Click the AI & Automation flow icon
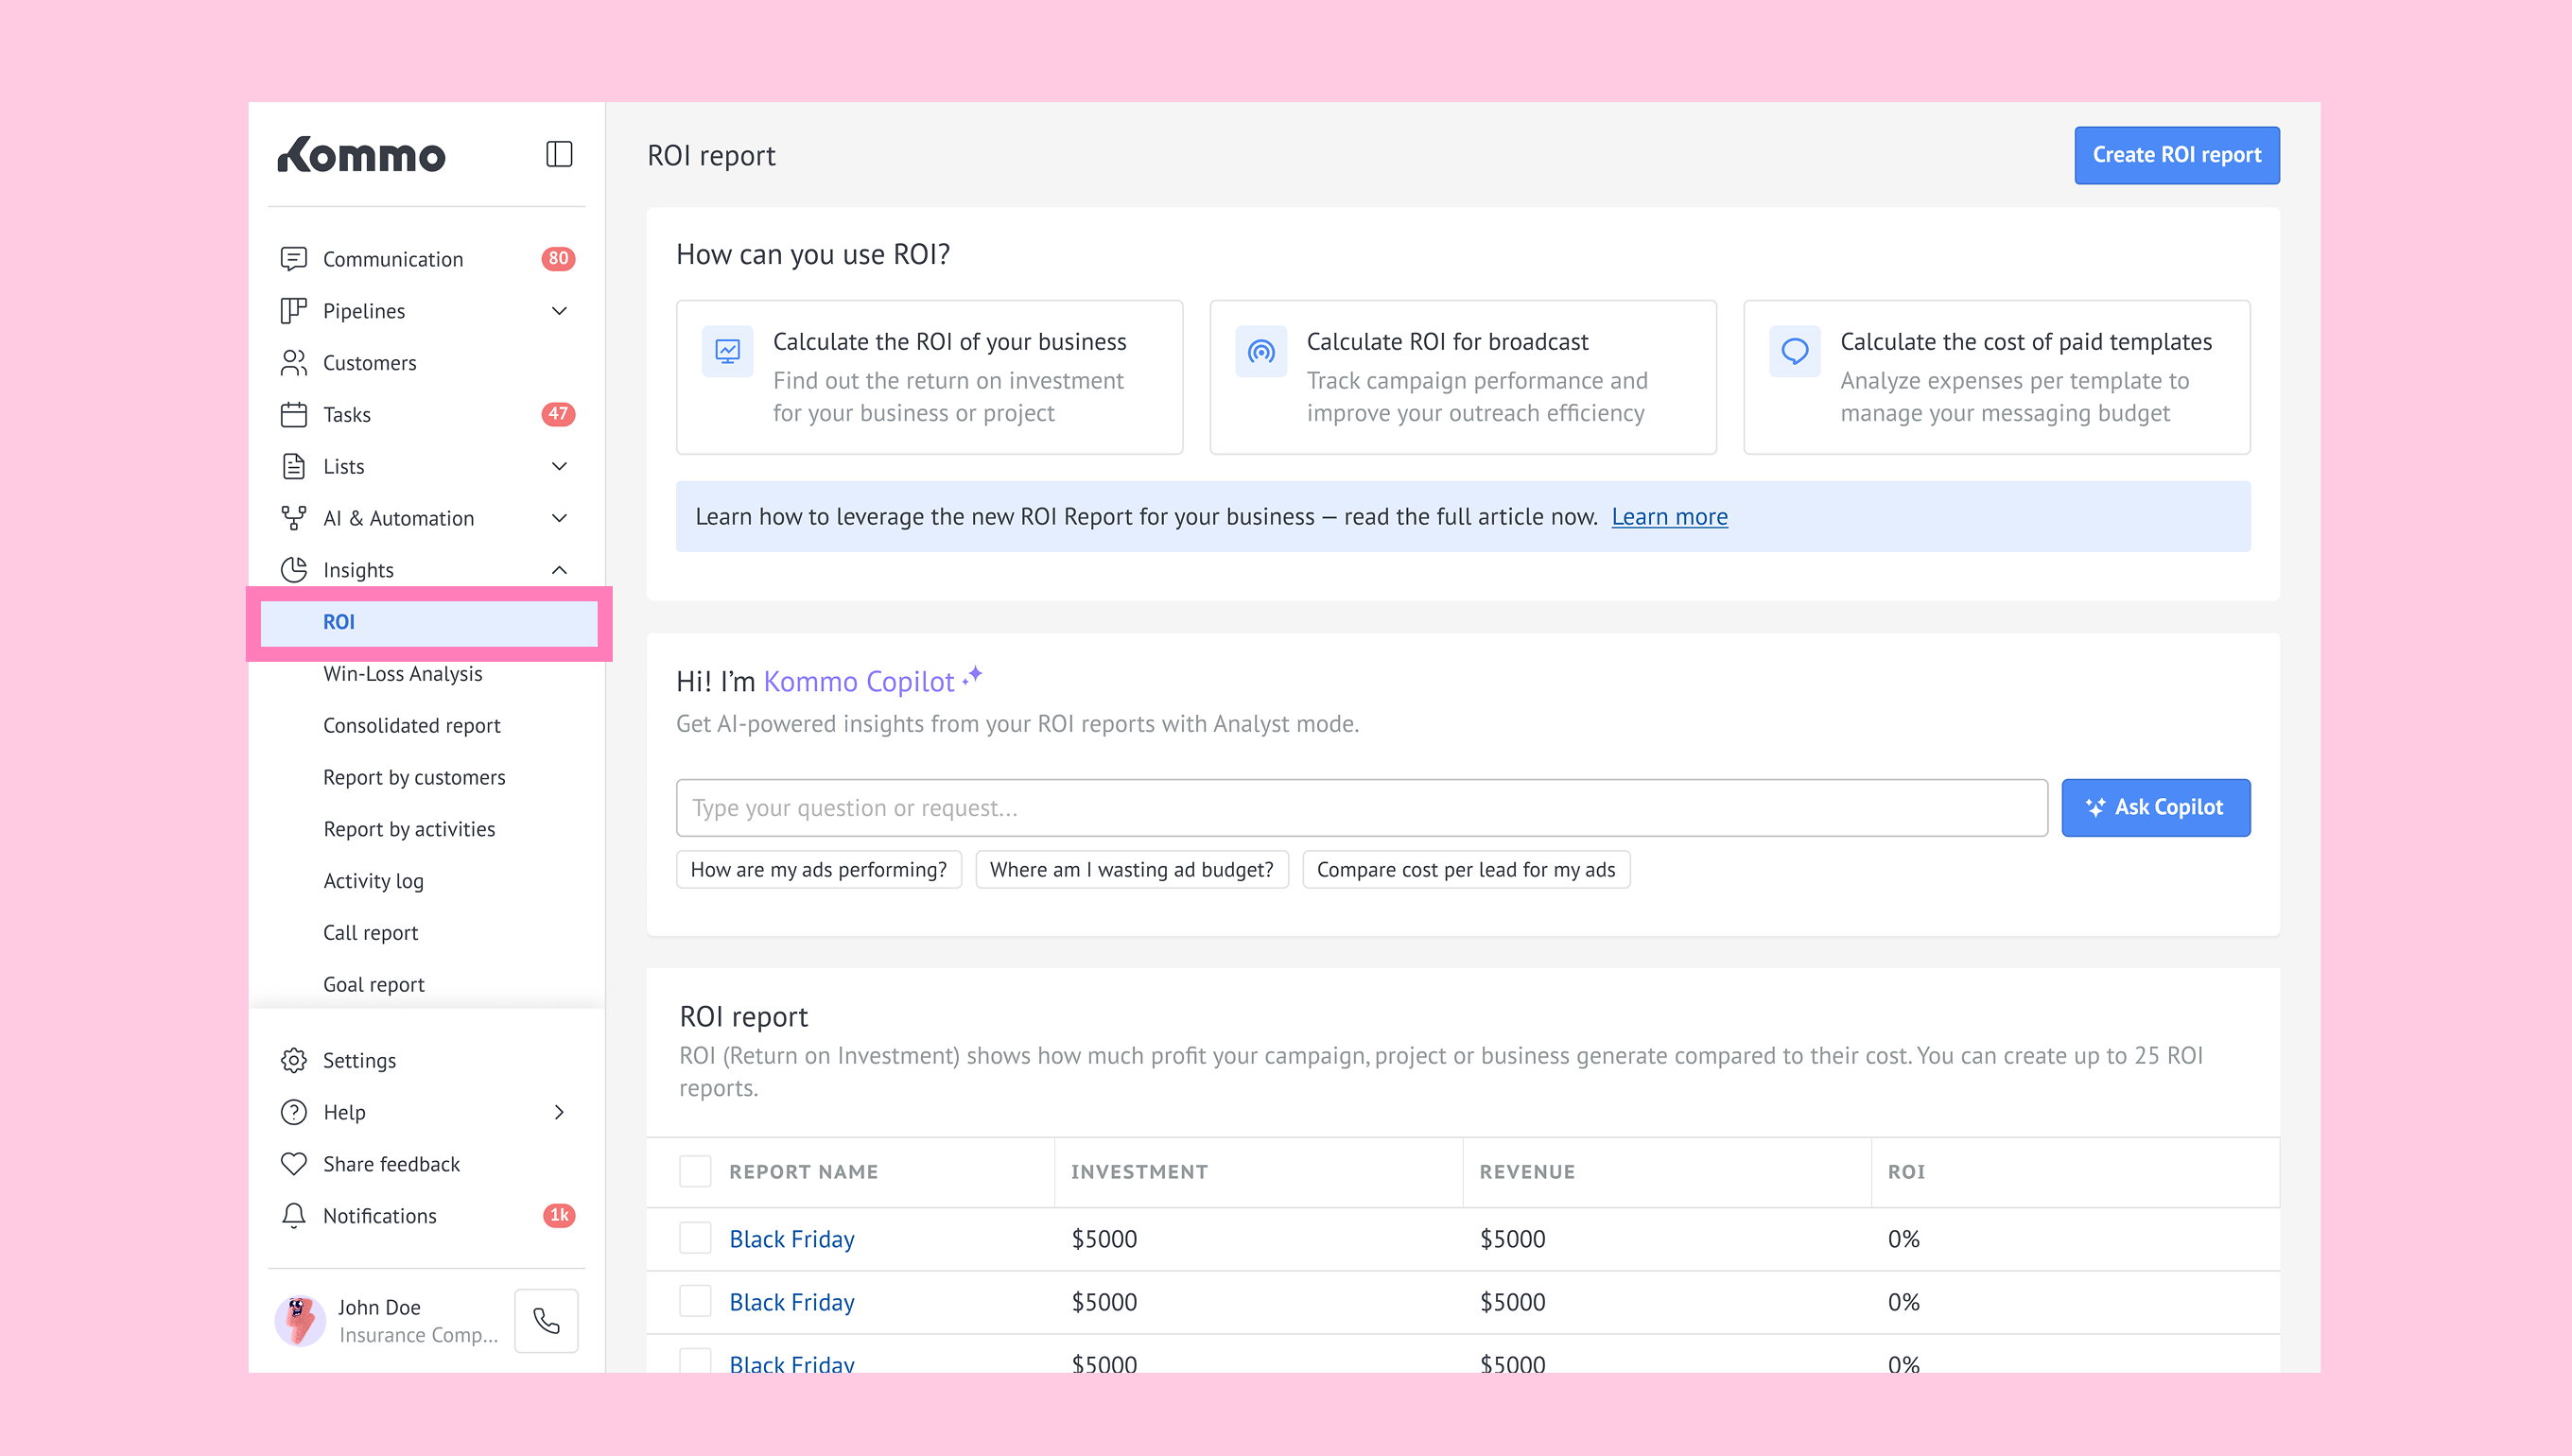The height and width of the screenshot is (1456, 2572). [x=293, y=518]
